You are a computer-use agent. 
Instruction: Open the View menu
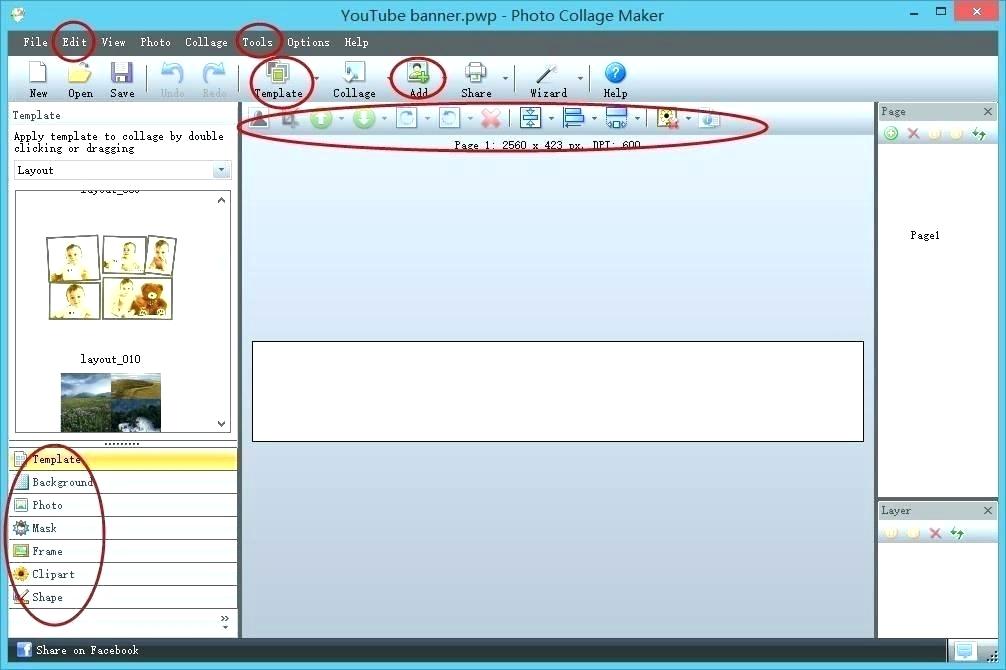[113, 42]
